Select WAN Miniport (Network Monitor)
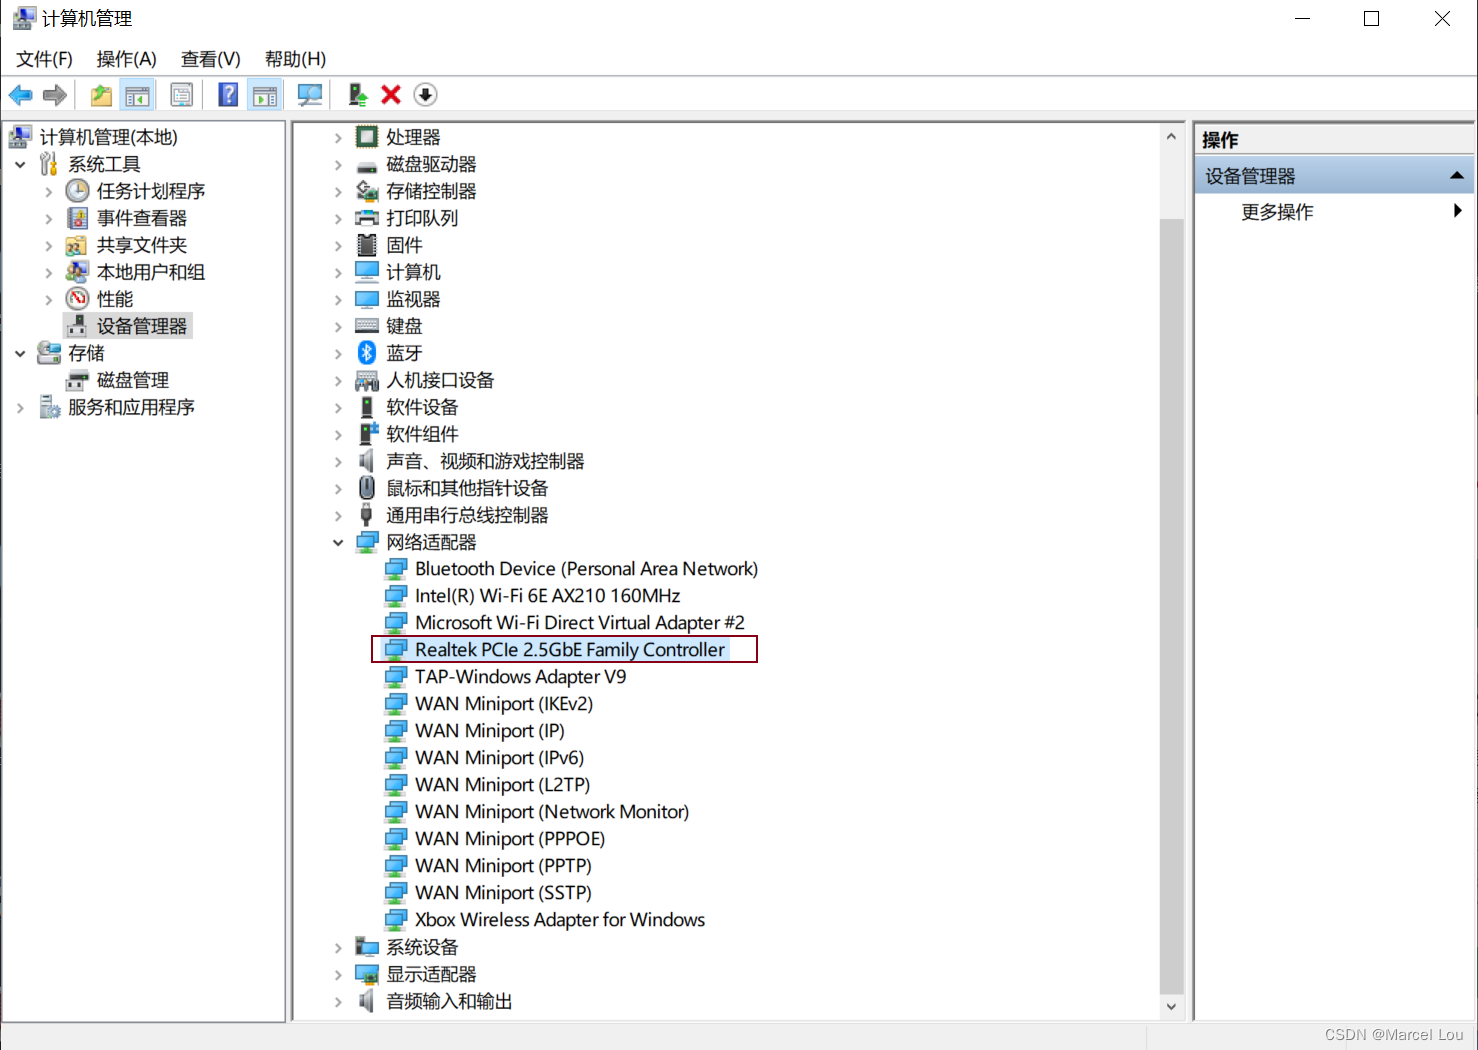 [x=552, y=812]
